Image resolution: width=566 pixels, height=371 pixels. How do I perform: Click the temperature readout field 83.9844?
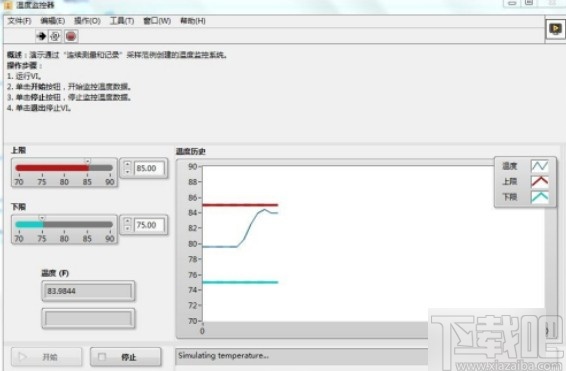pyautogui.click(x=88, y=291)
